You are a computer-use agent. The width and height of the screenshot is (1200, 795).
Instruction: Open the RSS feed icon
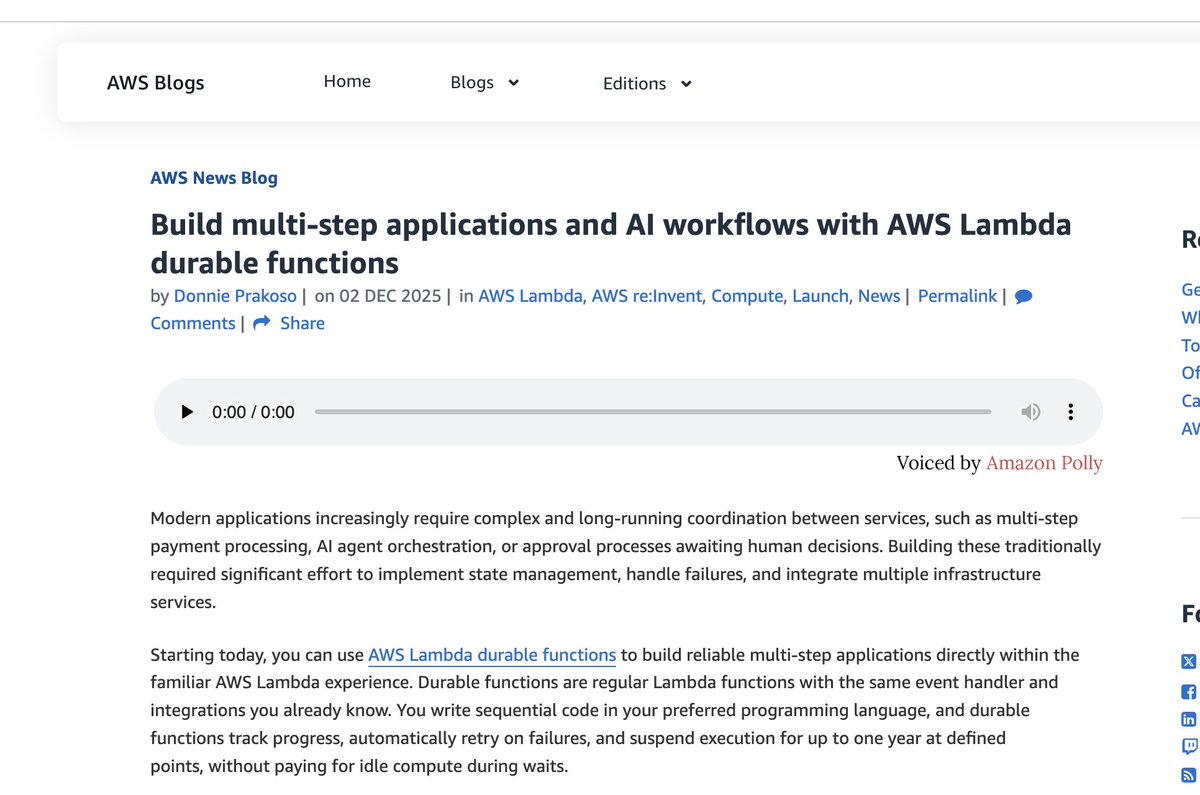pos(1188,774)
